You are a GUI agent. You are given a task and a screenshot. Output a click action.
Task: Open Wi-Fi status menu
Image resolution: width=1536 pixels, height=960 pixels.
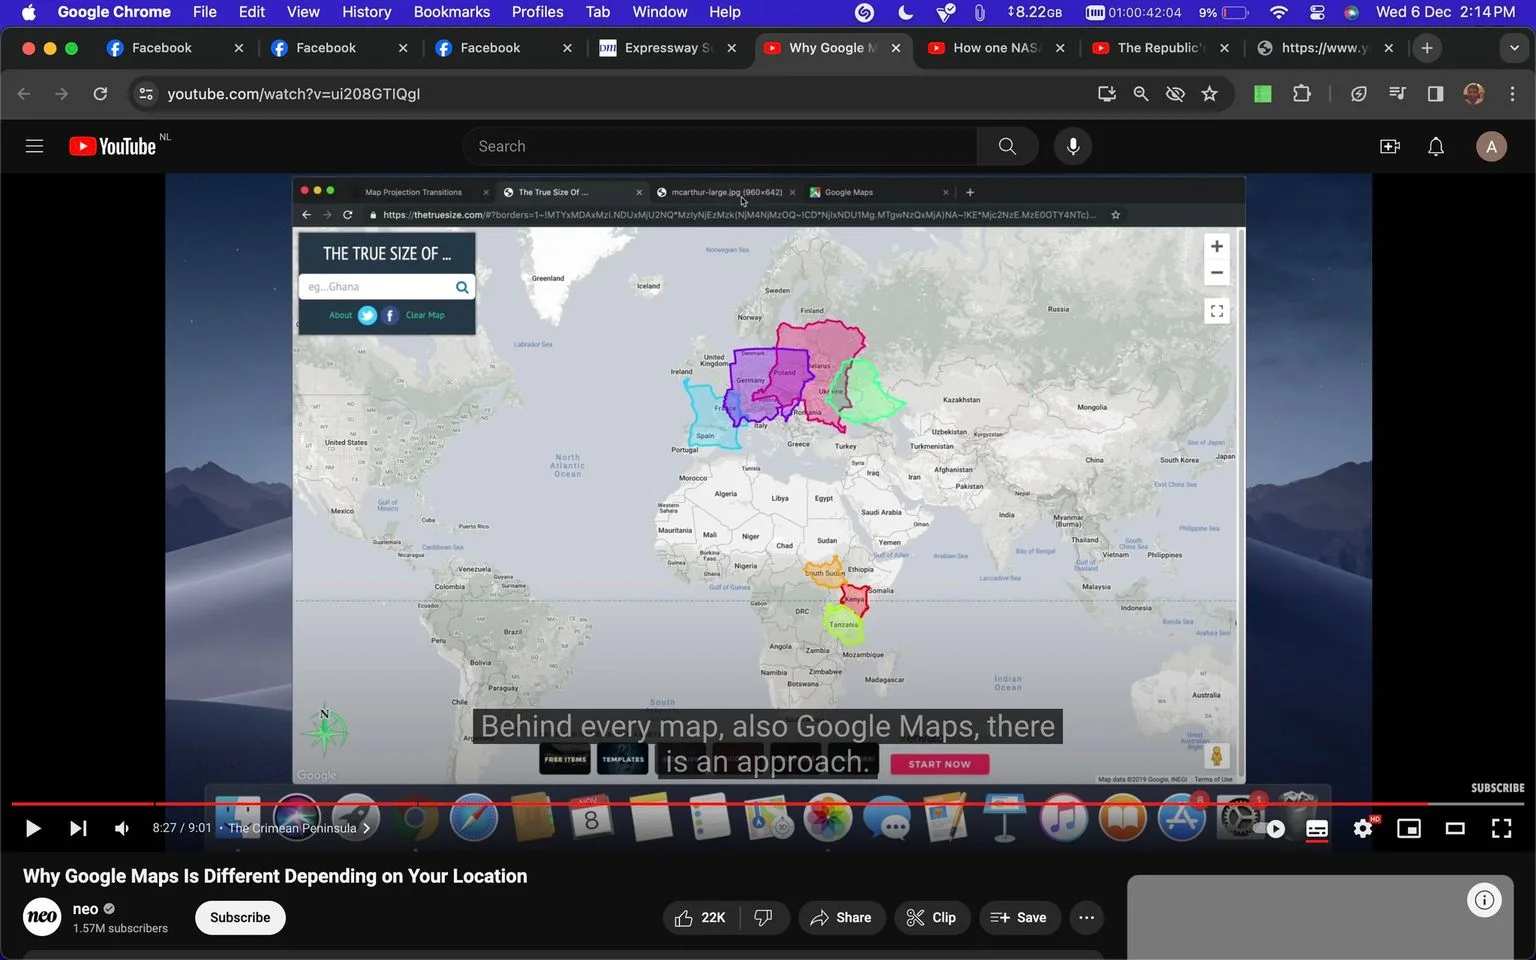coord(1279,12)
